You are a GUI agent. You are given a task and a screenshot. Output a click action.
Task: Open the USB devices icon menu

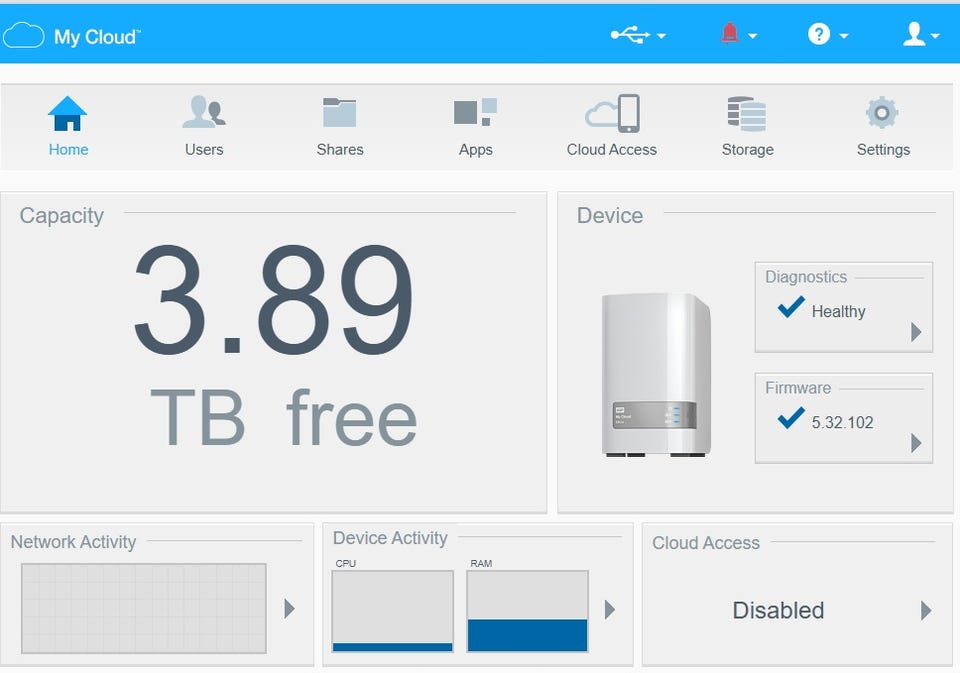pos(630,35)
